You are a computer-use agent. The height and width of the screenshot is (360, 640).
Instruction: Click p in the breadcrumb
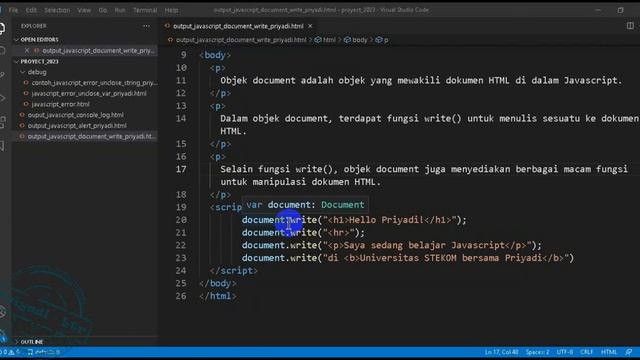click(386, 40)
